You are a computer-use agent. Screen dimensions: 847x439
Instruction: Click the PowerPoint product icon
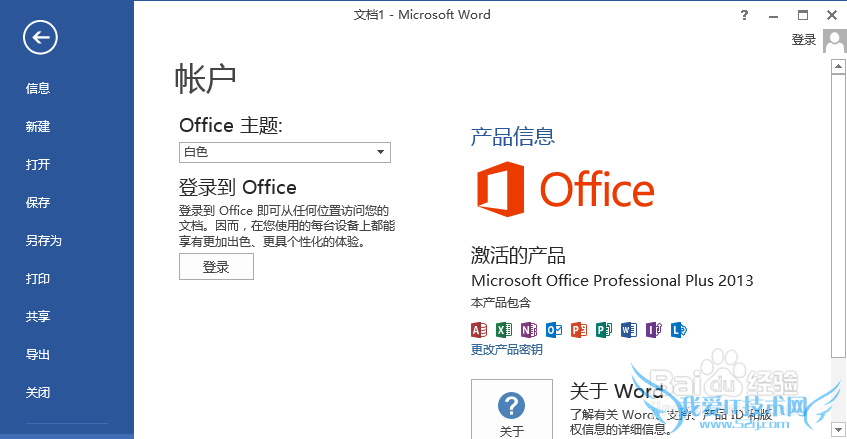[x=579, y=329]
